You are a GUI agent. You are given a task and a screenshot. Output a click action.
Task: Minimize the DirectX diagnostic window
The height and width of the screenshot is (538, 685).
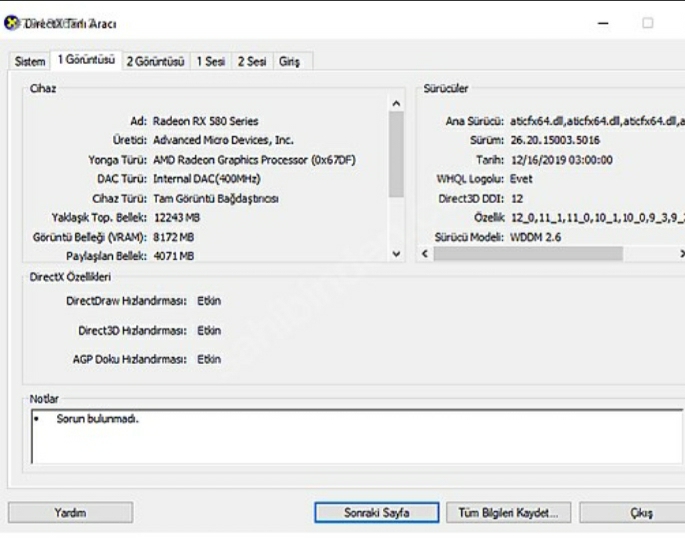[x=603, y=23]
